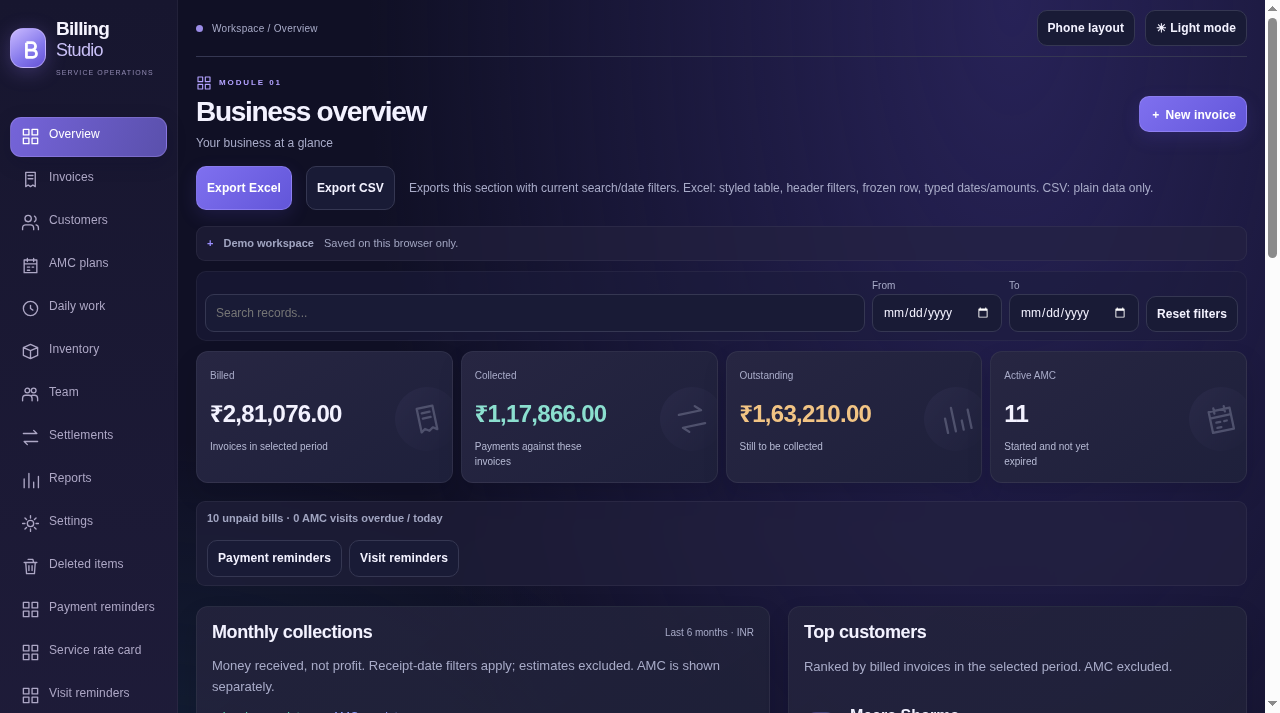Click the Daily work clock icon
Viewport: 1280px width, 713px height.
tap(30, 308)
